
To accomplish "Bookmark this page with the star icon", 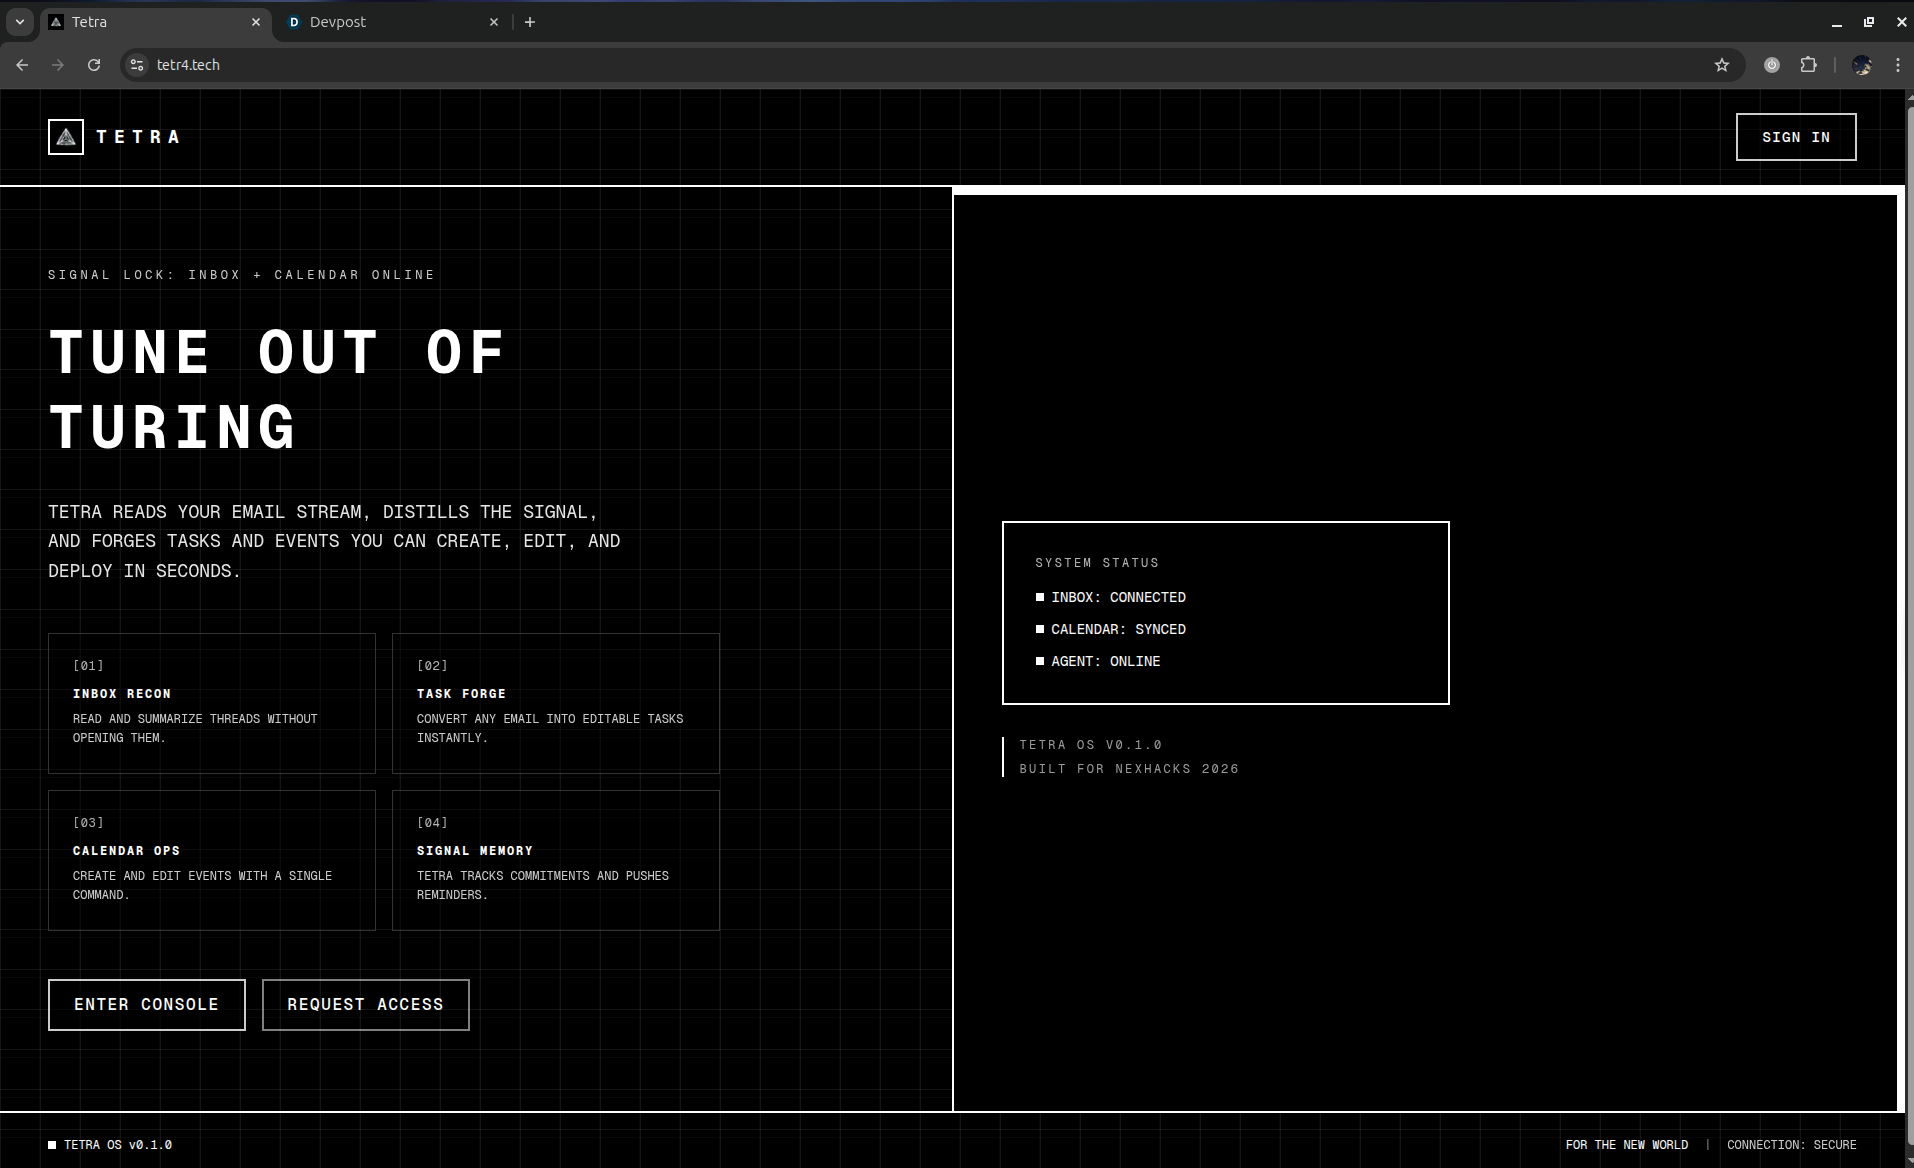I will tap(1722, 65).
